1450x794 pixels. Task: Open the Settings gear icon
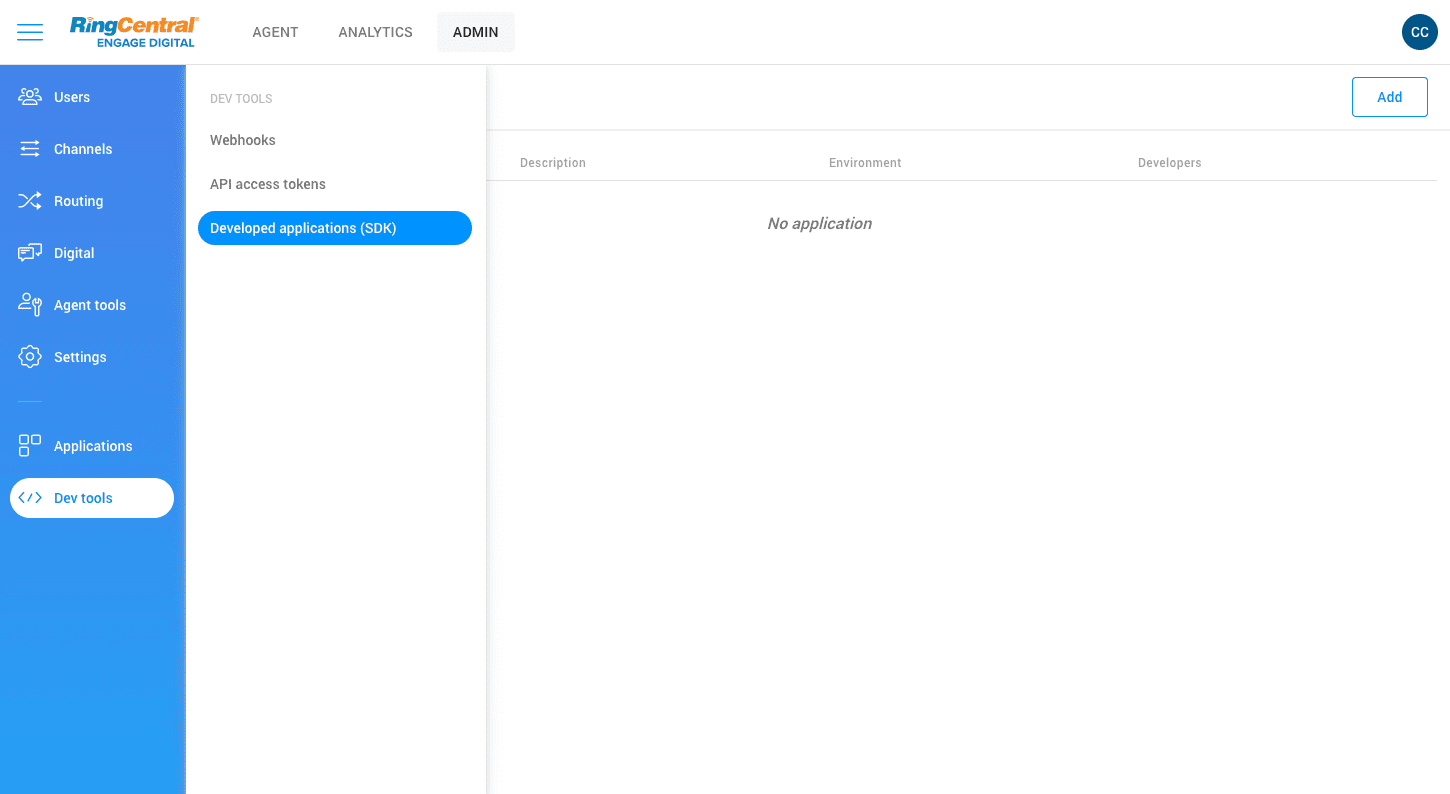coord(30,357)
